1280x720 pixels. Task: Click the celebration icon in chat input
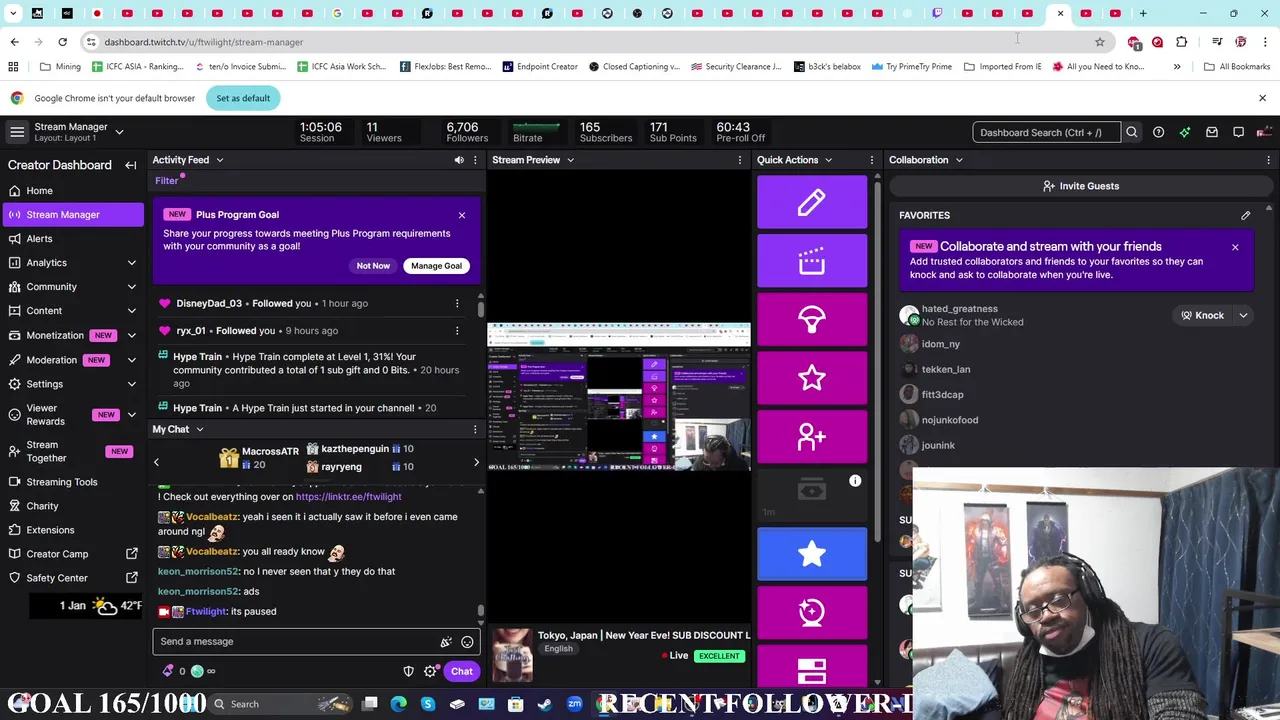pos(446,642)
